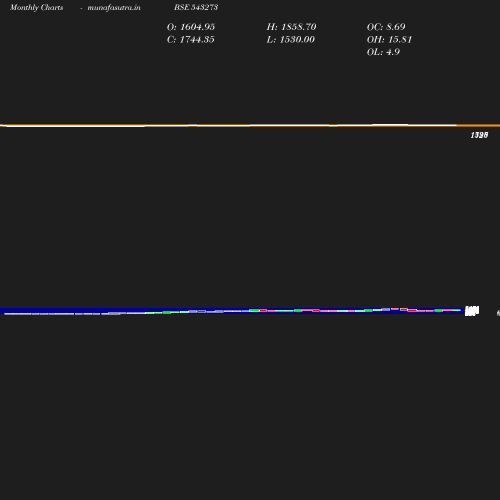Click the white current-price tag beside candles
Viewport: 500px width, 500px height.
tap(472, 311)
